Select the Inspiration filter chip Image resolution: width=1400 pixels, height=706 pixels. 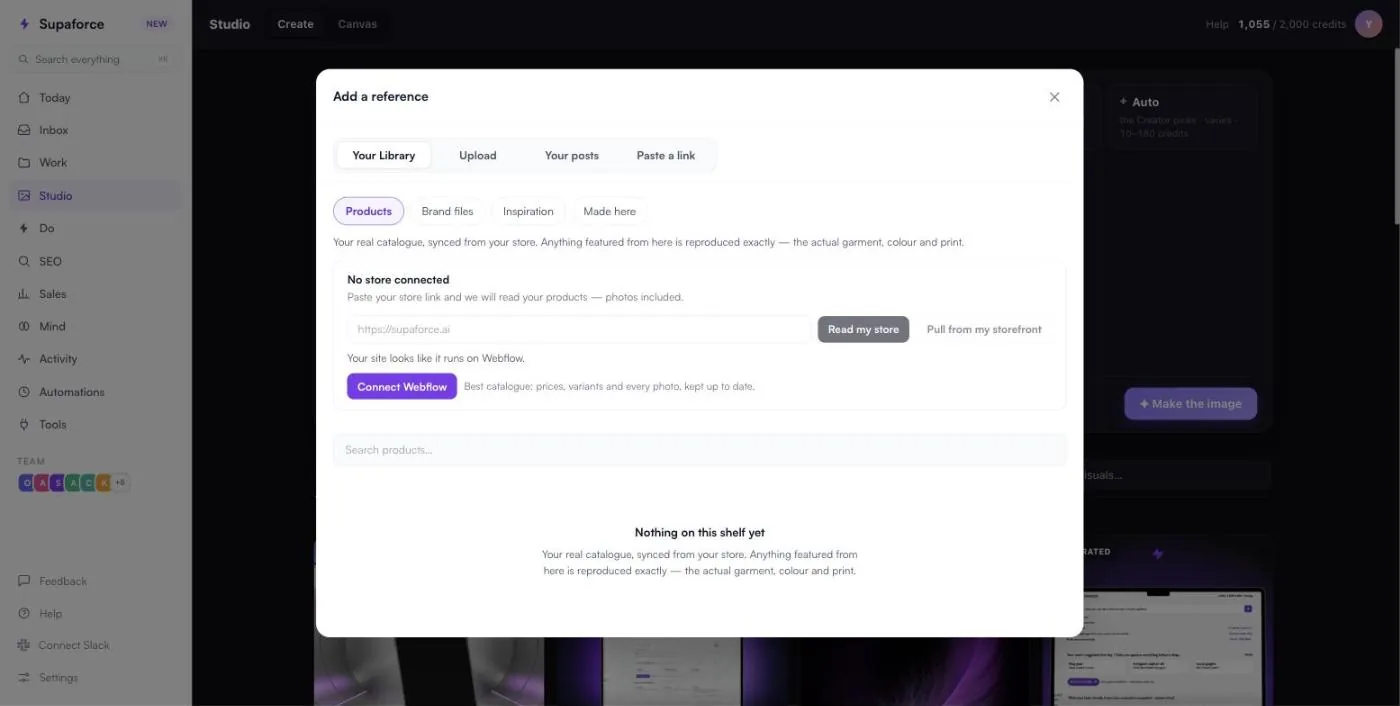(x=528, y=211)
